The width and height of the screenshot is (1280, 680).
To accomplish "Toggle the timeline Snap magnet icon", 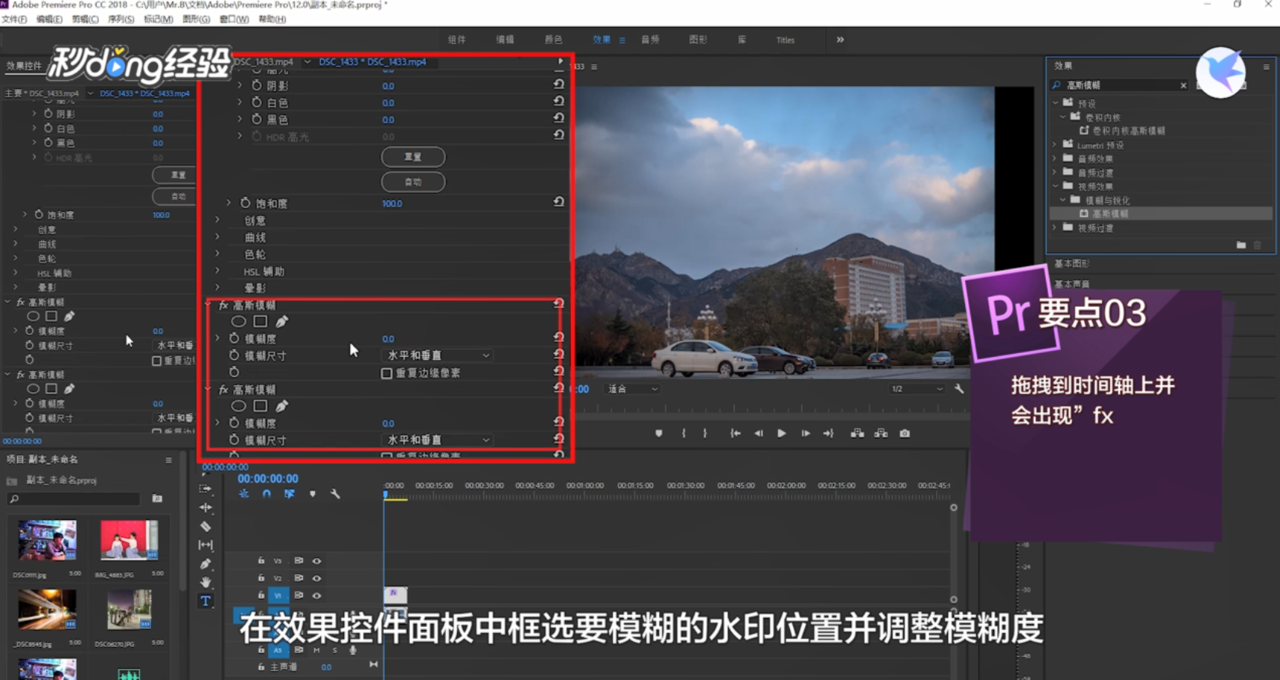I will pos(266,494).
